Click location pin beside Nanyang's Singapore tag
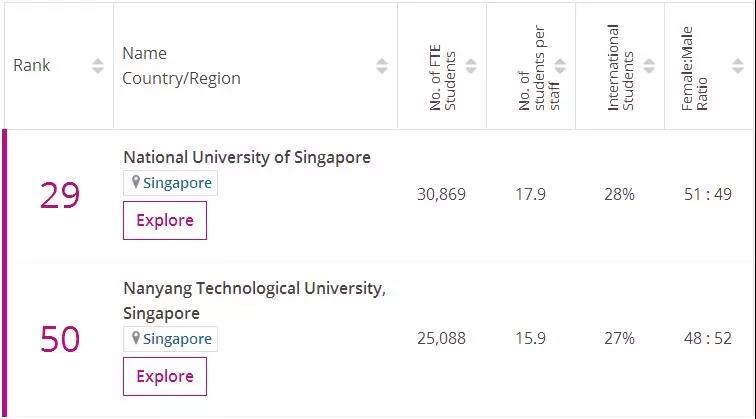The width and height of the screenshot is (756, 419). pyautogui.click(x=135, y=339)
